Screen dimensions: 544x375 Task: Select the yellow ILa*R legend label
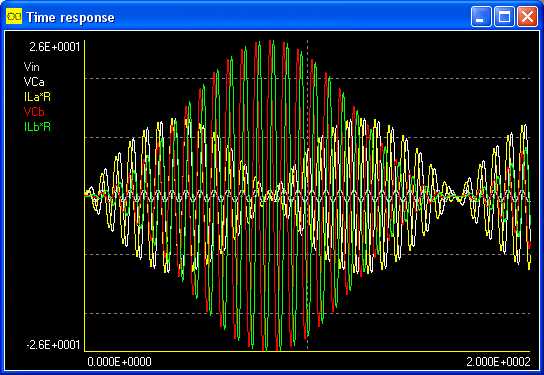(37, 97)
